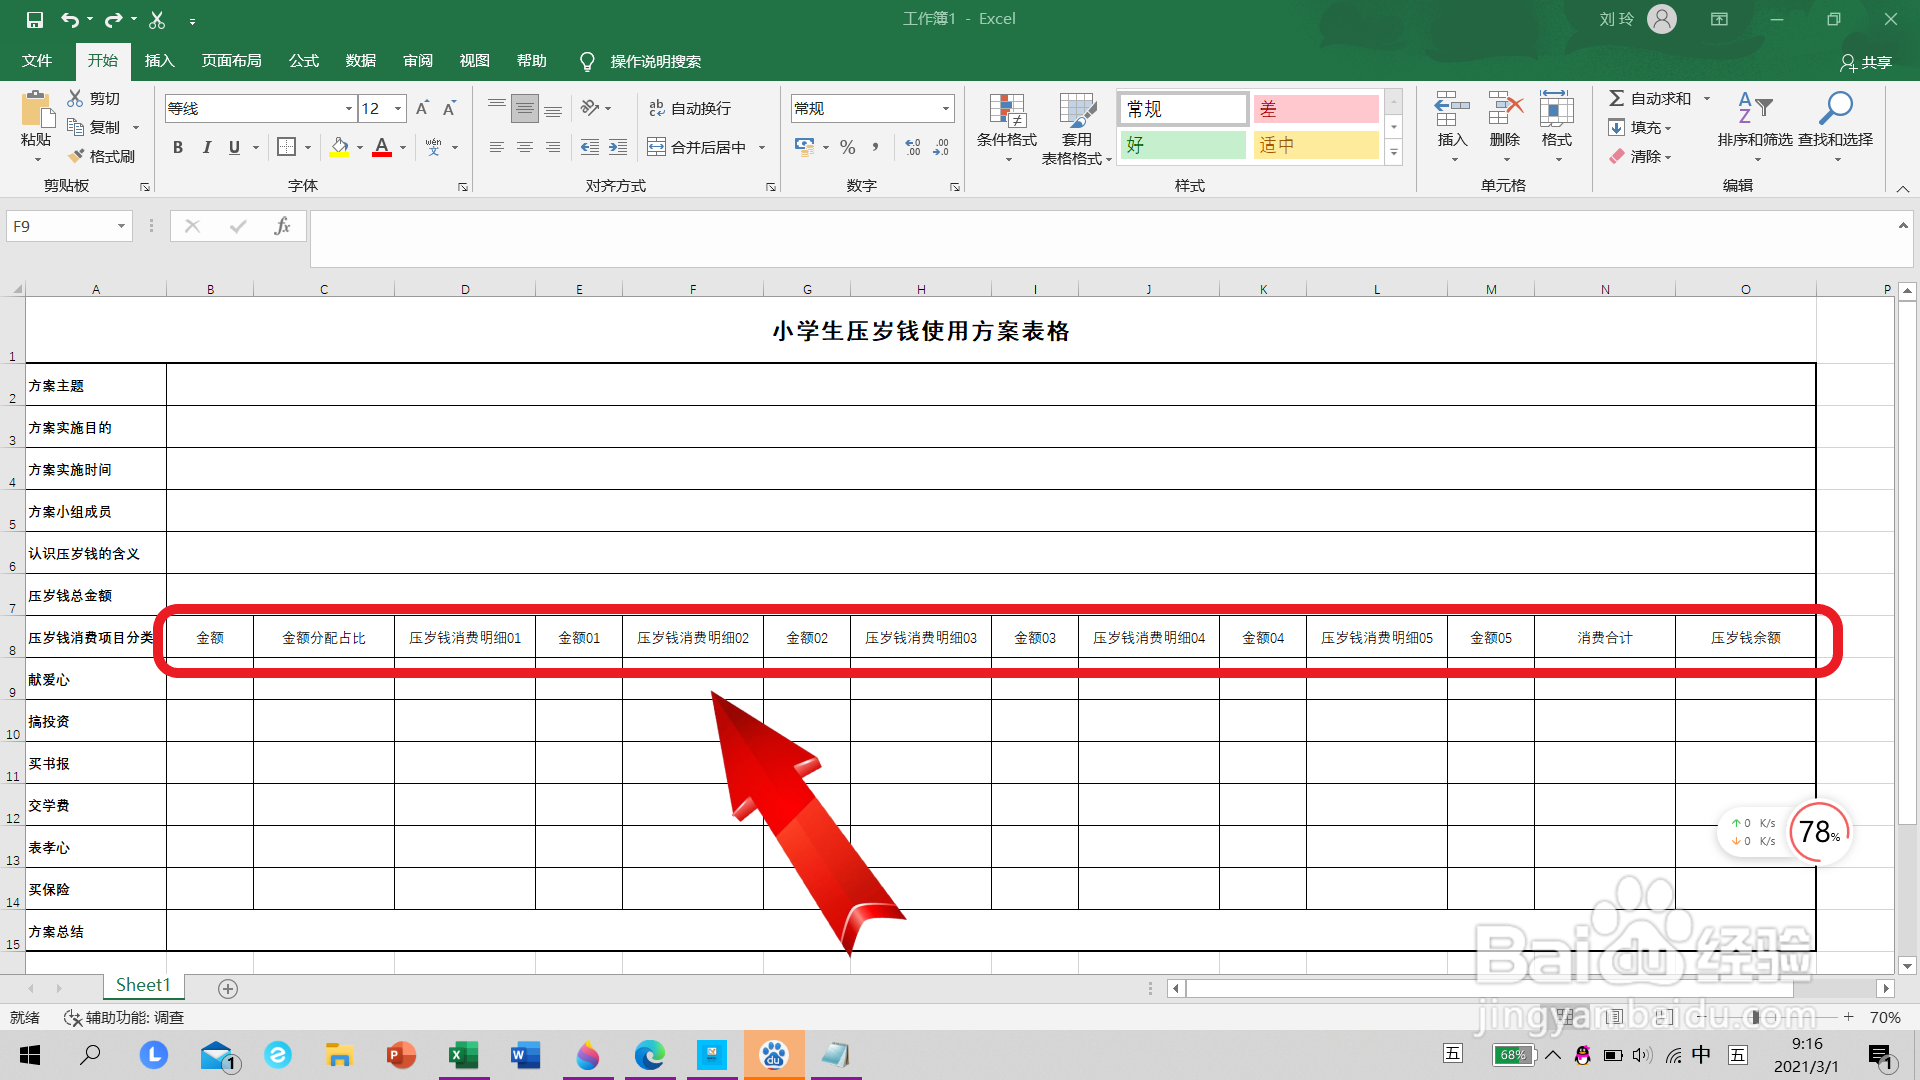Toggle Italic formatting
1920x1080 pixels.
(206, 147)
